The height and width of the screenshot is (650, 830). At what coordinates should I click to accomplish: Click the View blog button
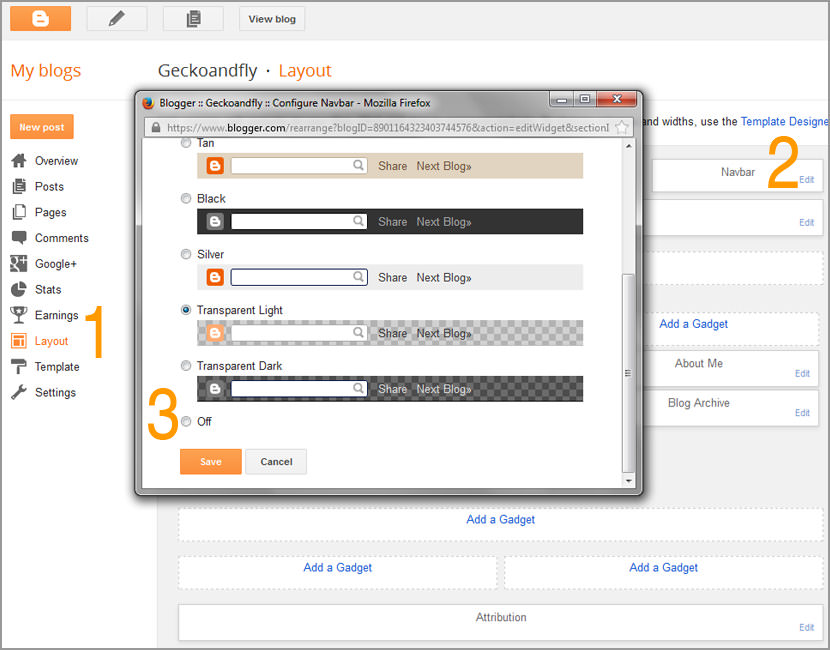tap(272, 19)
